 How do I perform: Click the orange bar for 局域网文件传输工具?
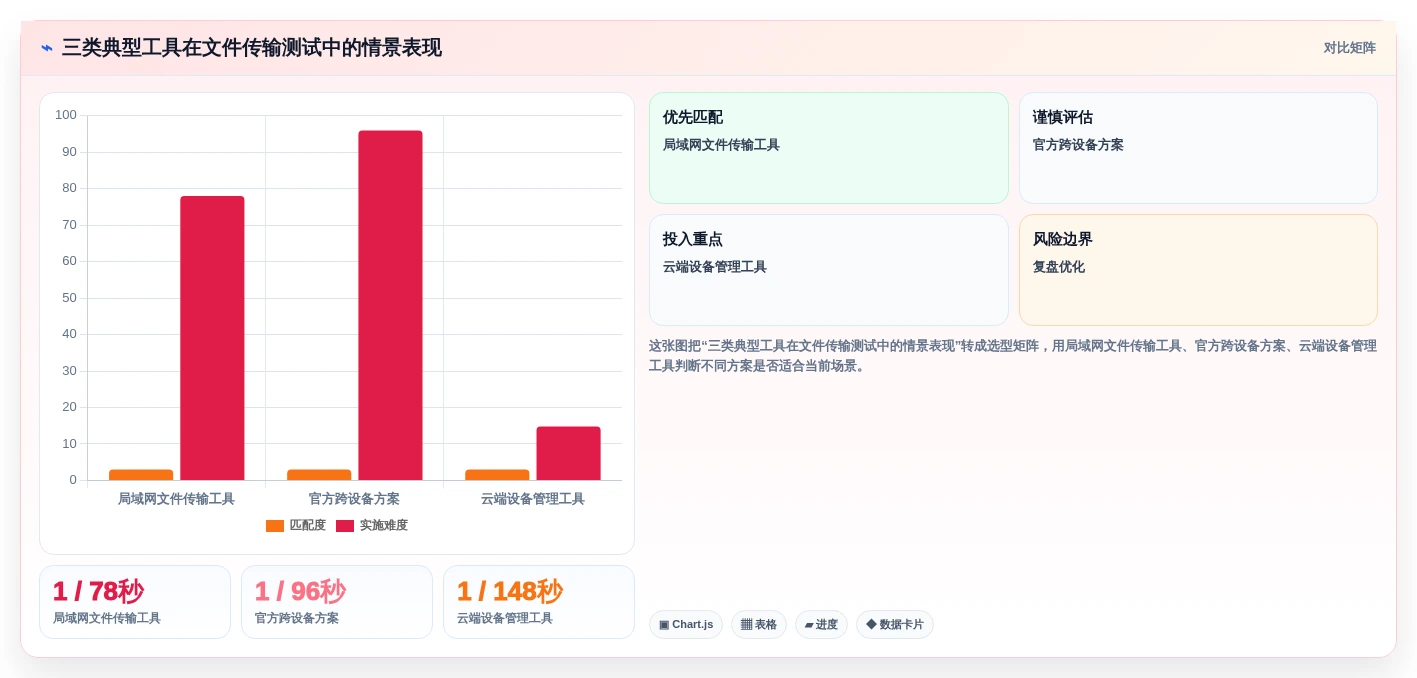pos(141,475)
